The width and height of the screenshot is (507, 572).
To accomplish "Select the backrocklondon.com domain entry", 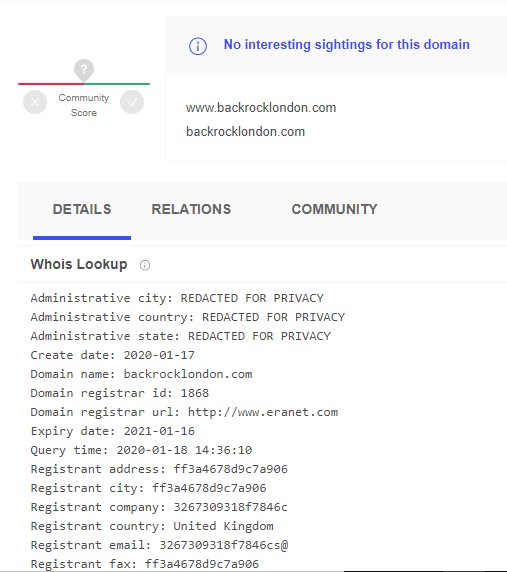I will tap(245, 132).
